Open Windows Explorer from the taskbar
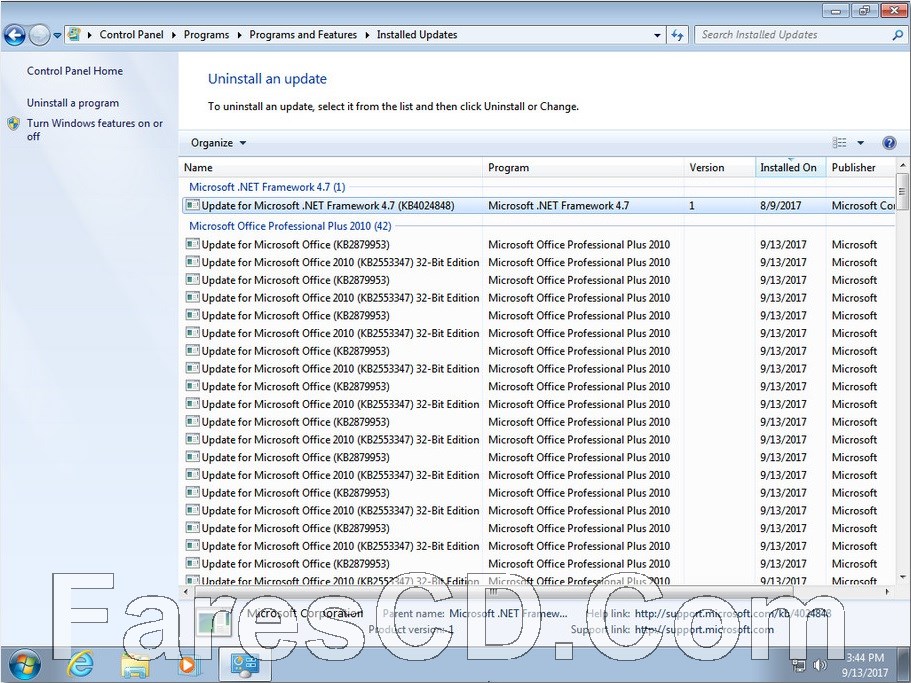This screenshot has width=911, height=683. coord(134,665)
